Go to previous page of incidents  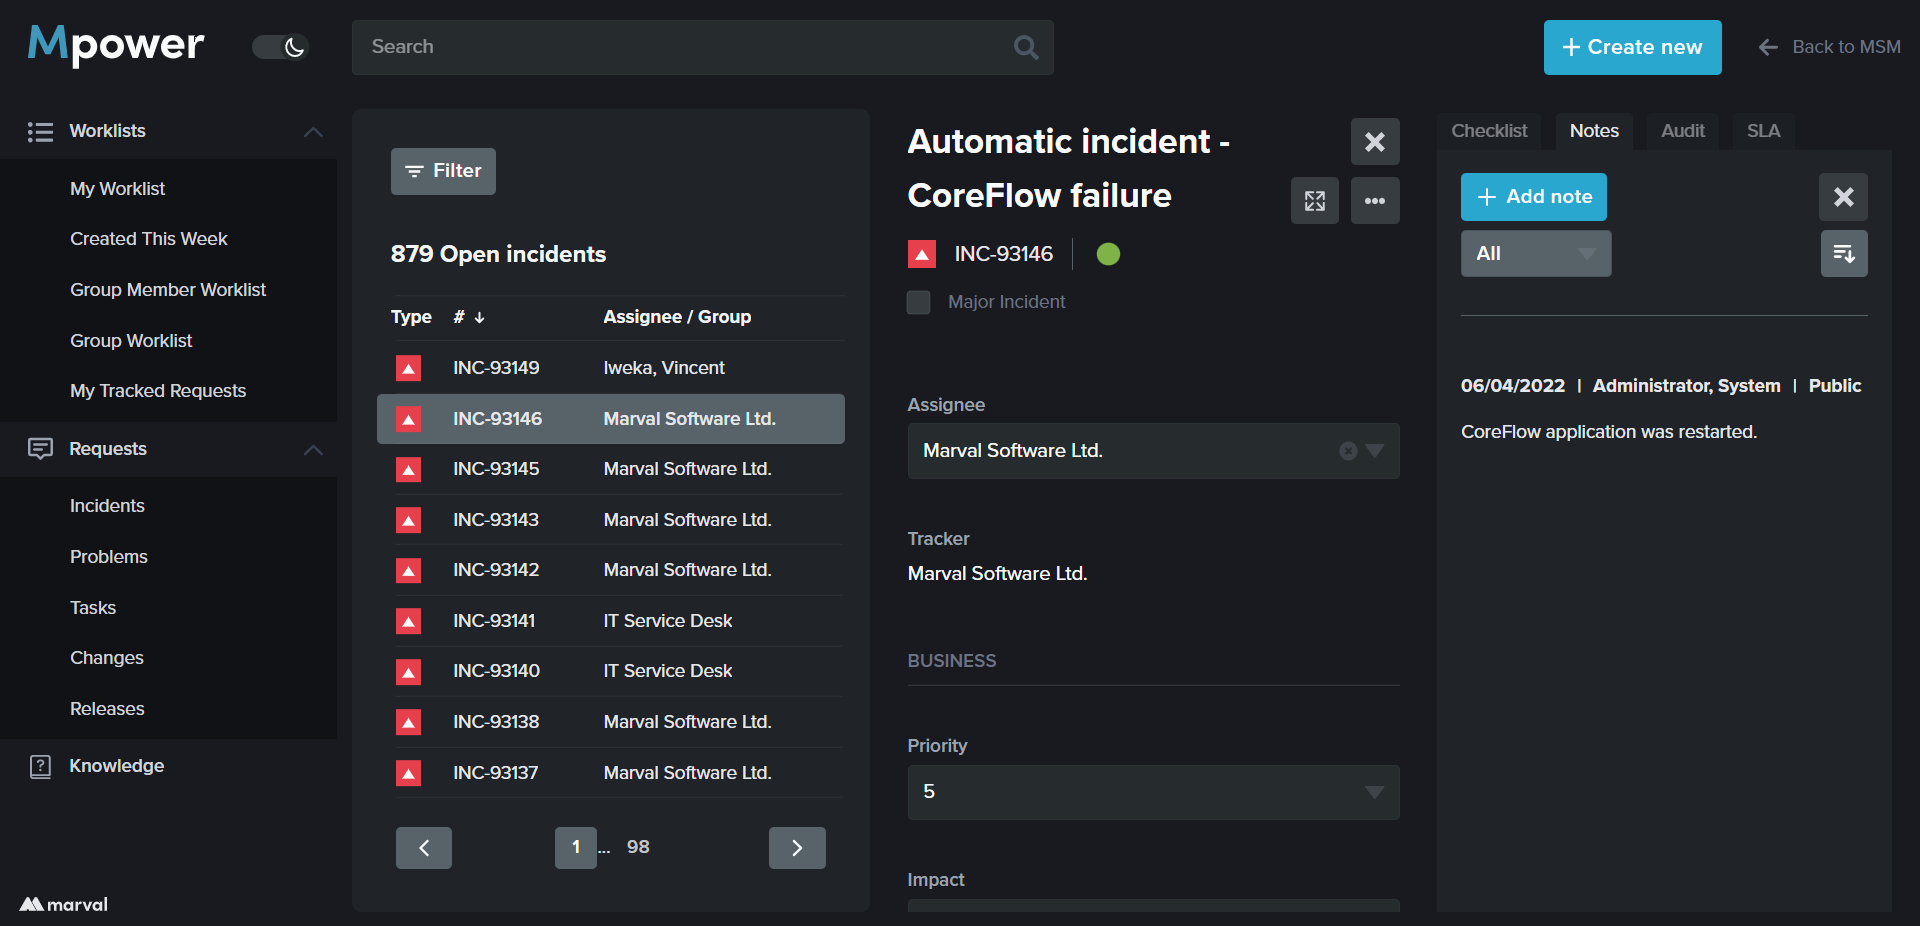[424, 848]
